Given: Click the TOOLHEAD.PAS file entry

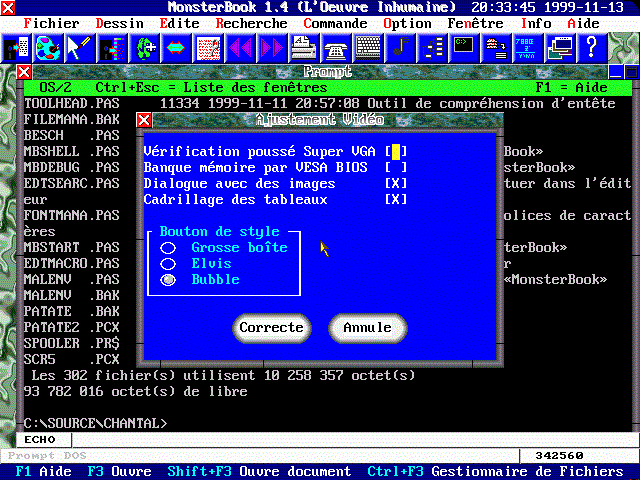Looking at the screenshot, I should 72,104.
